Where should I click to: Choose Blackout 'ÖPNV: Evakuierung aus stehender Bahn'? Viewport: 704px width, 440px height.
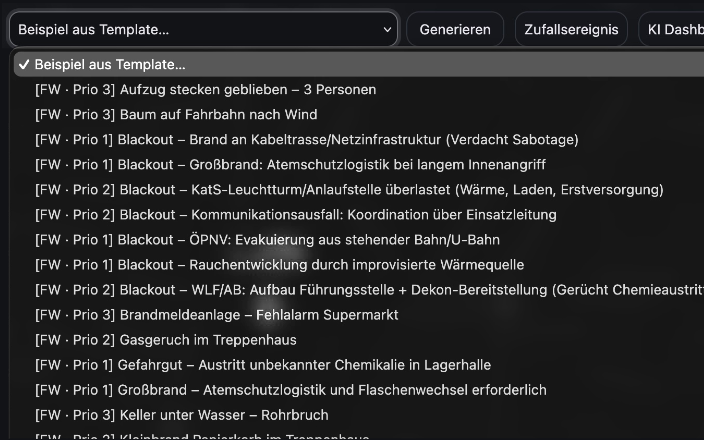pos(267,240)
